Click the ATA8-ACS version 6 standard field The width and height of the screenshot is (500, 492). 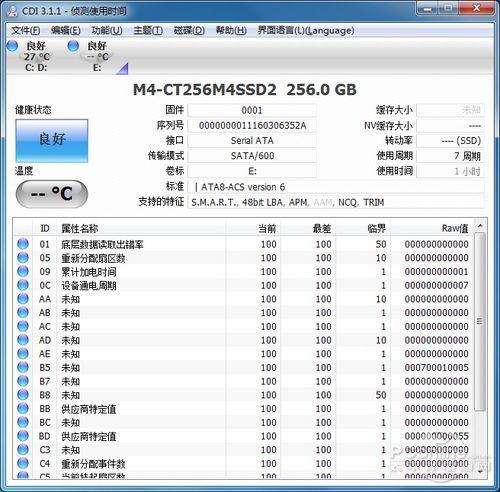point(336,187)
